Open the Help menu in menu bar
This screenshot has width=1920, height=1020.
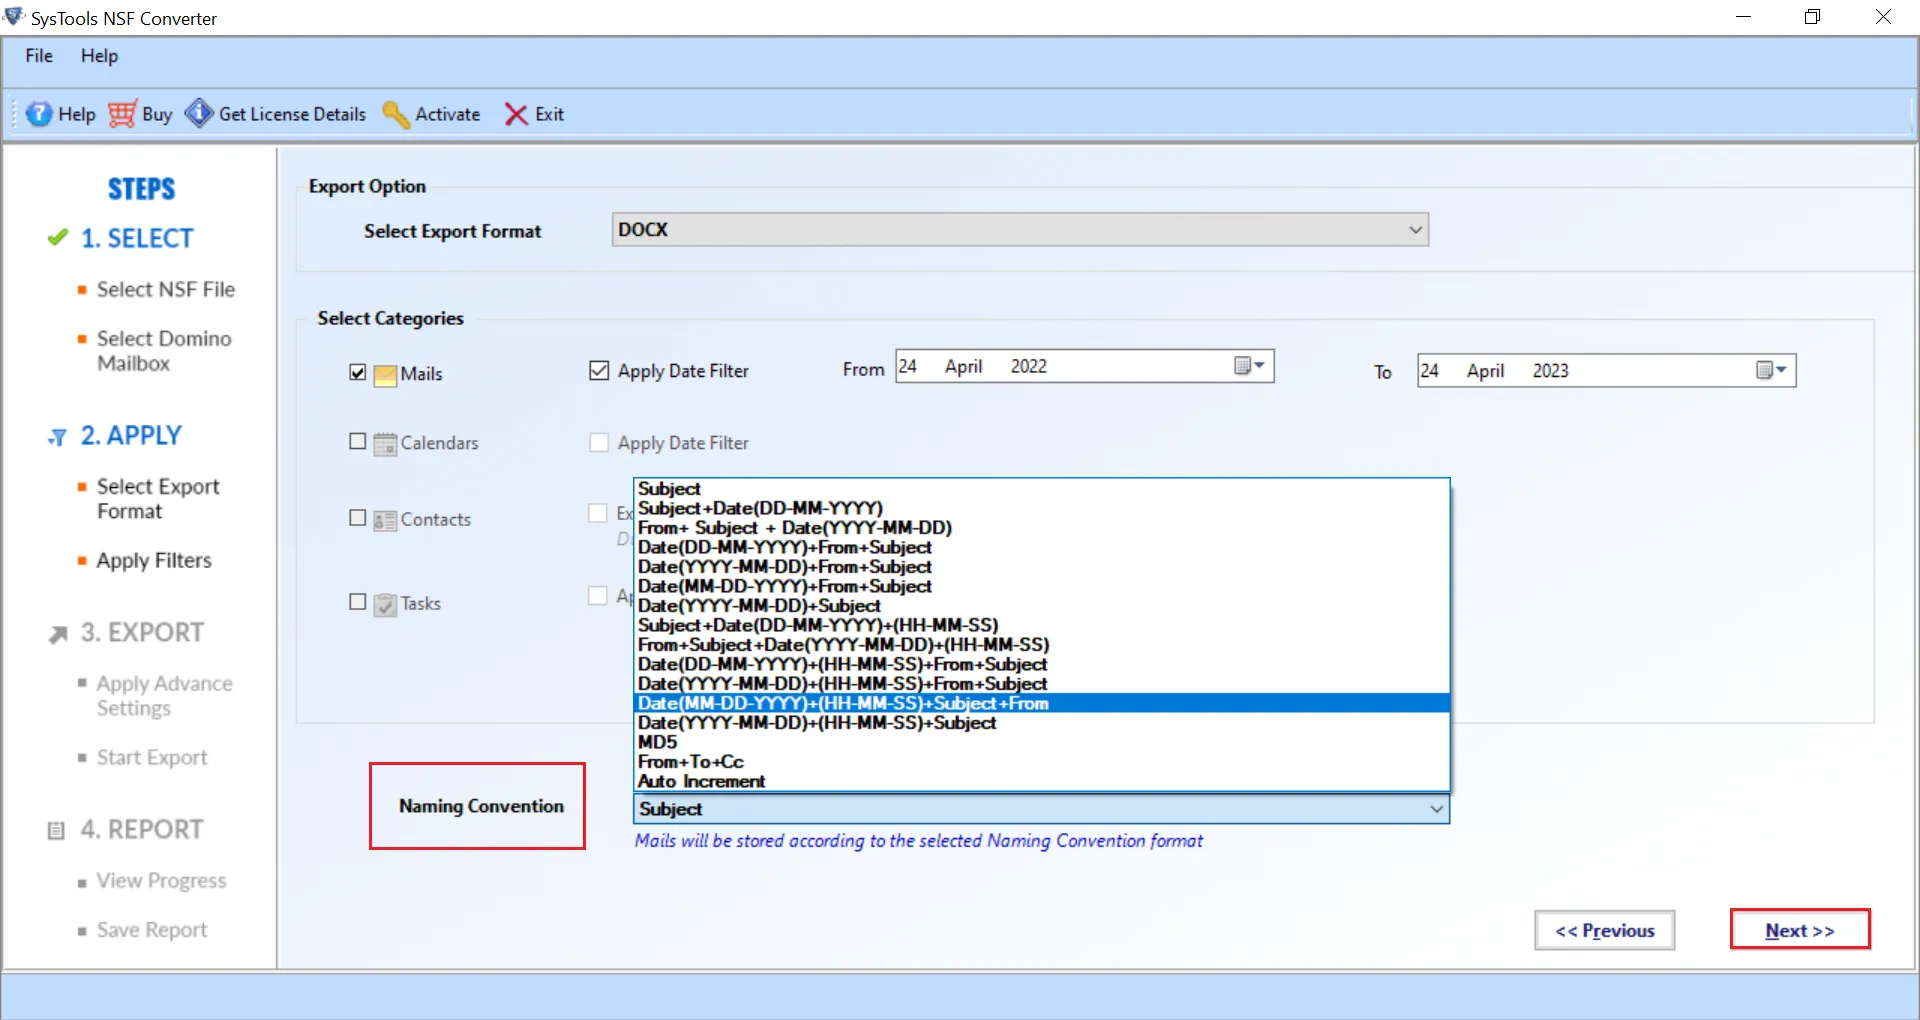(x=99, y=56)
